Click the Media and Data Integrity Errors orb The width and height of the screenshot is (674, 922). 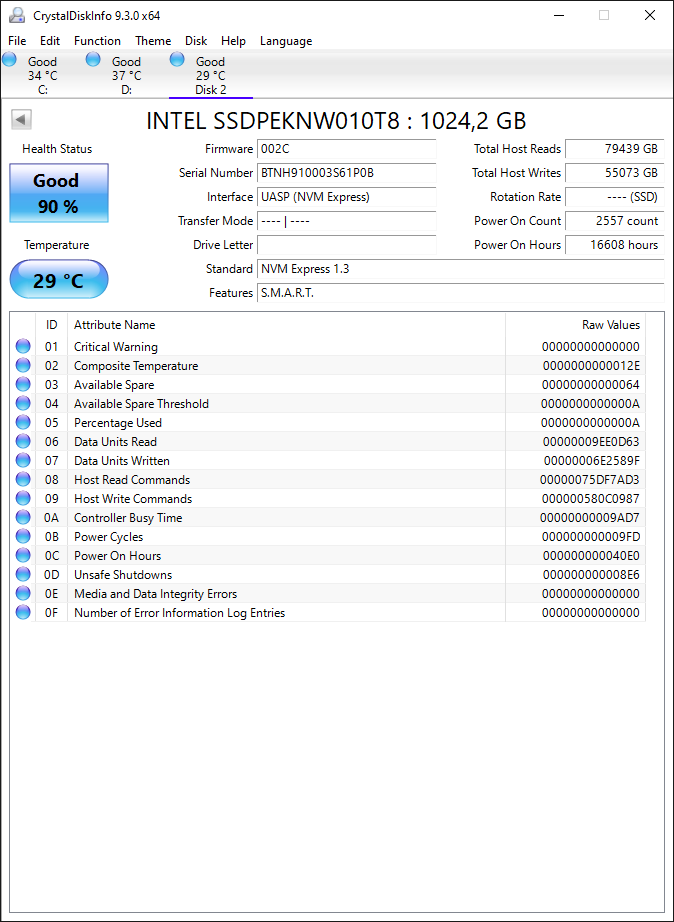tap(23, 593)
